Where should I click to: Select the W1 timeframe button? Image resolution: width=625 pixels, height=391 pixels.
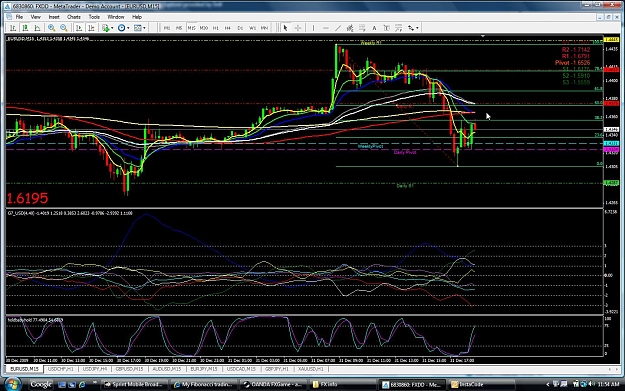[x=252, y=28]
